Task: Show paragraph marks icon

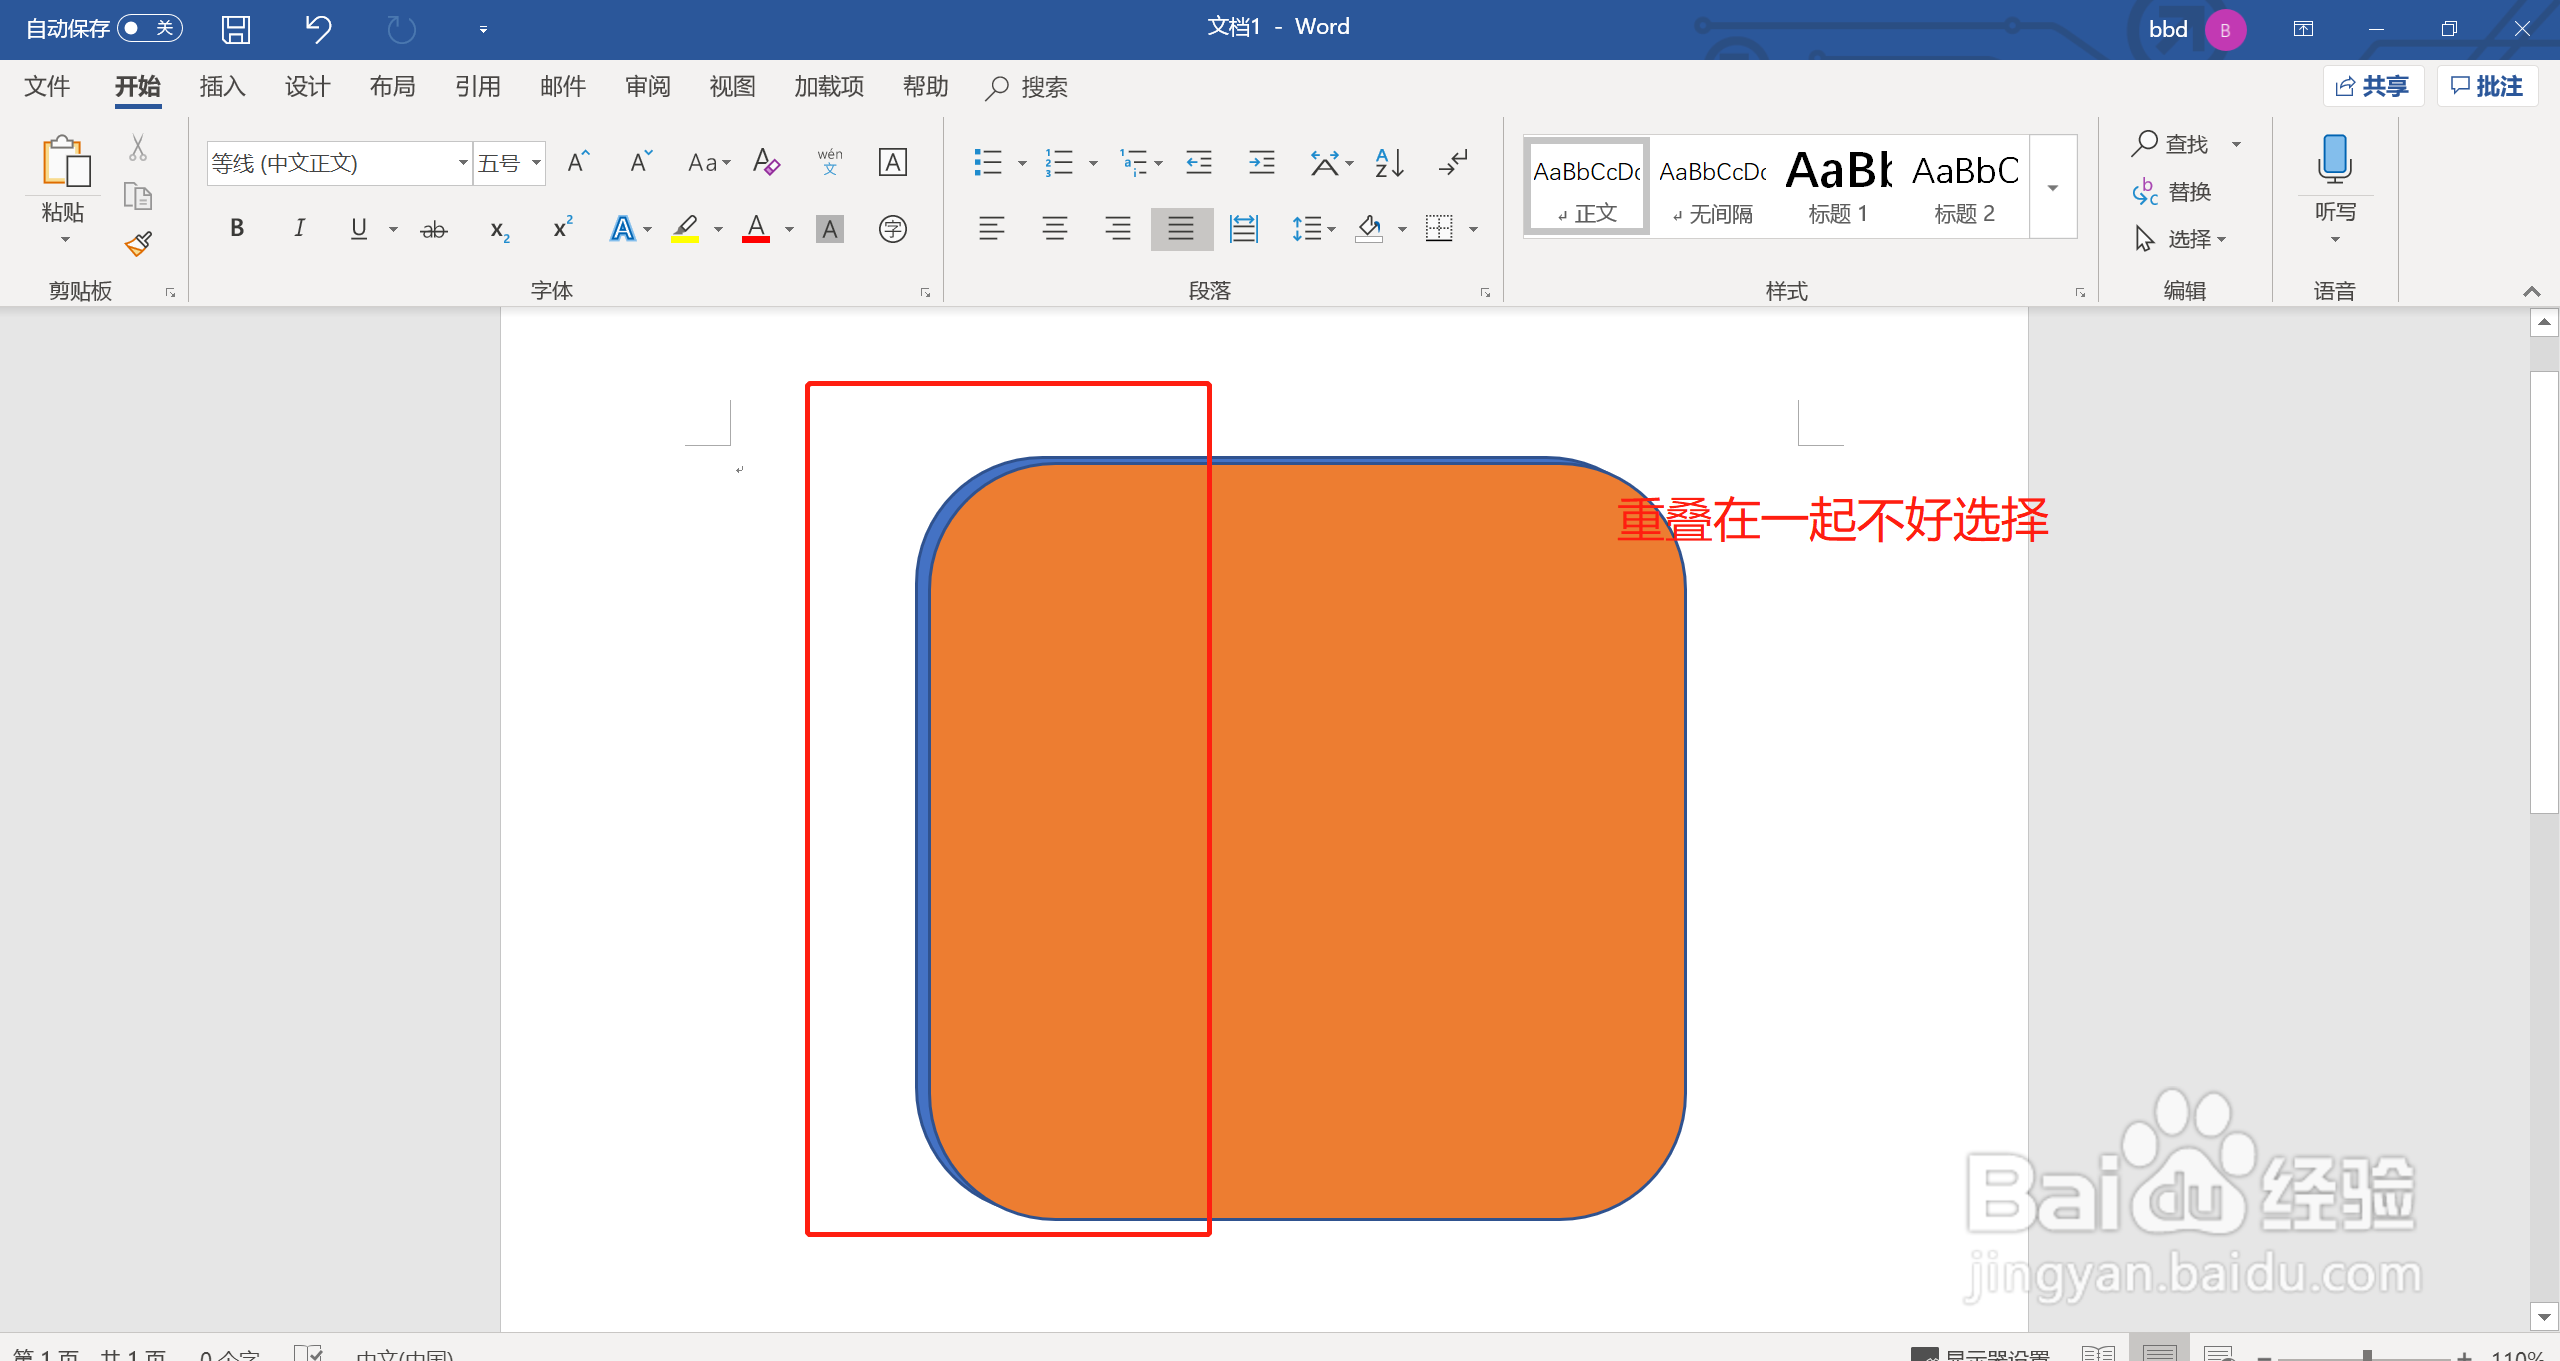Action: pyautogui.click(x=1453, y=162)
